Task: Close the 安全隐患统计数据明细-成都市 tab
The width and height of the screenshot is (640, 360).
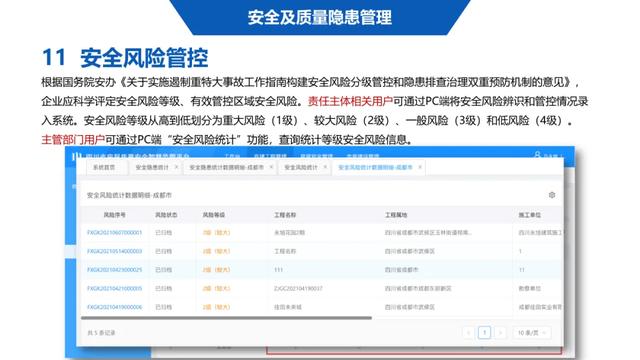Action: click(271, 167)
